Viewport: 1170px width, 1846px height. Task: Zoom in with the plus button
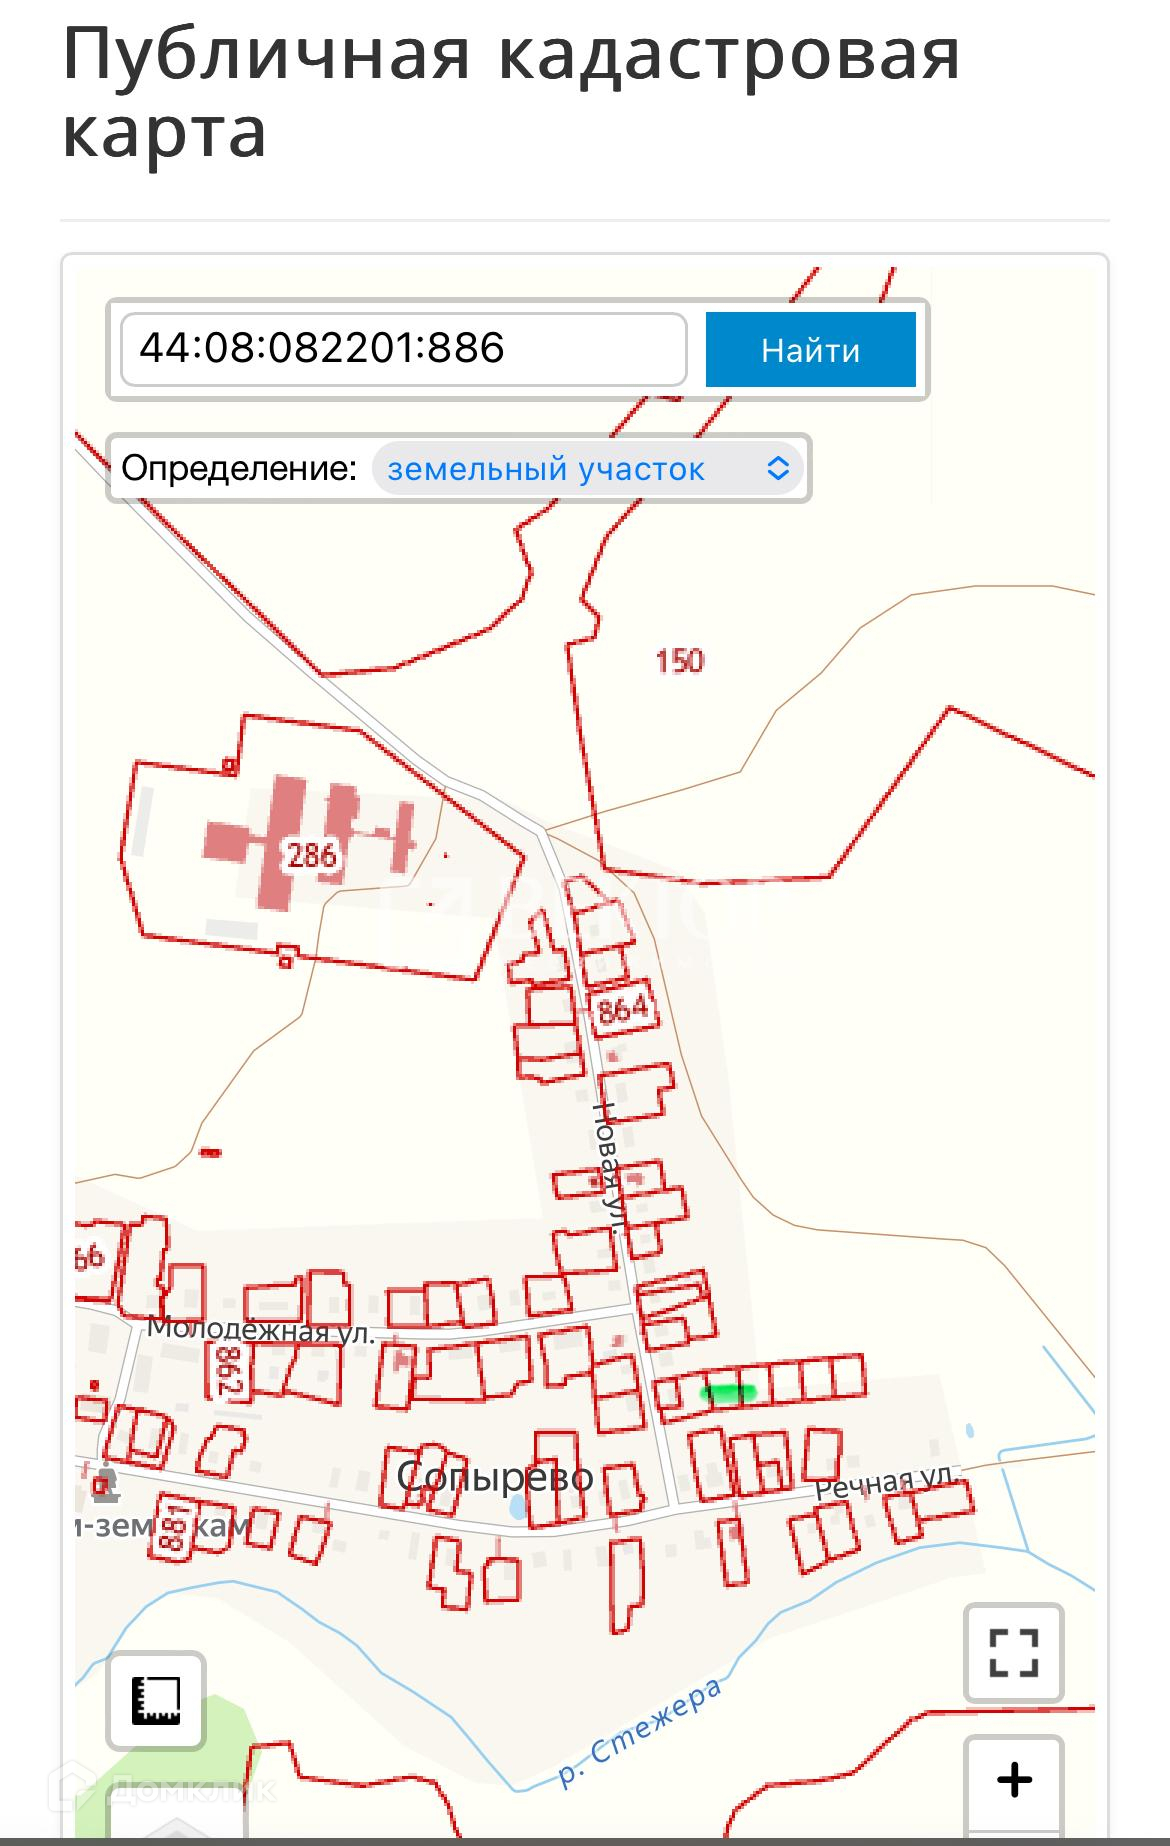click(1013, 1781)
